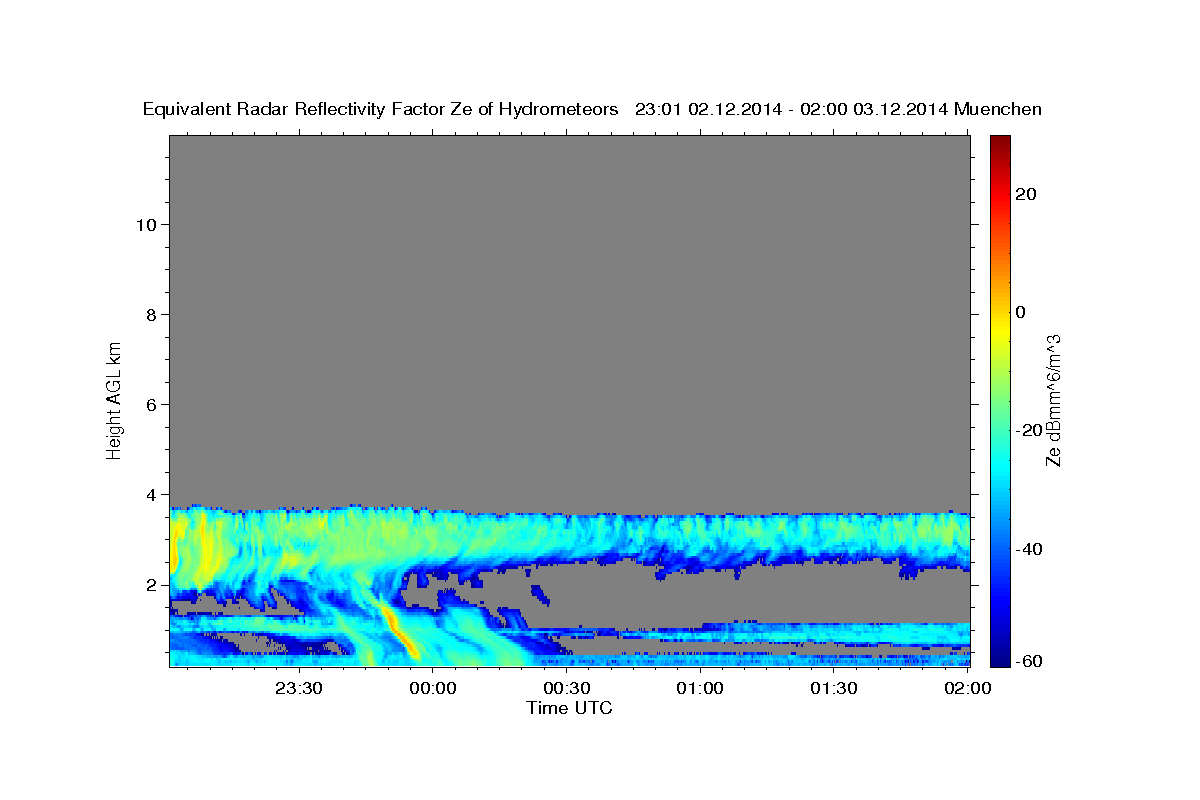Click the colorbar tick label '0'
The width and height of the screenshot is (1200, 800).
(x=1021, y=312)
